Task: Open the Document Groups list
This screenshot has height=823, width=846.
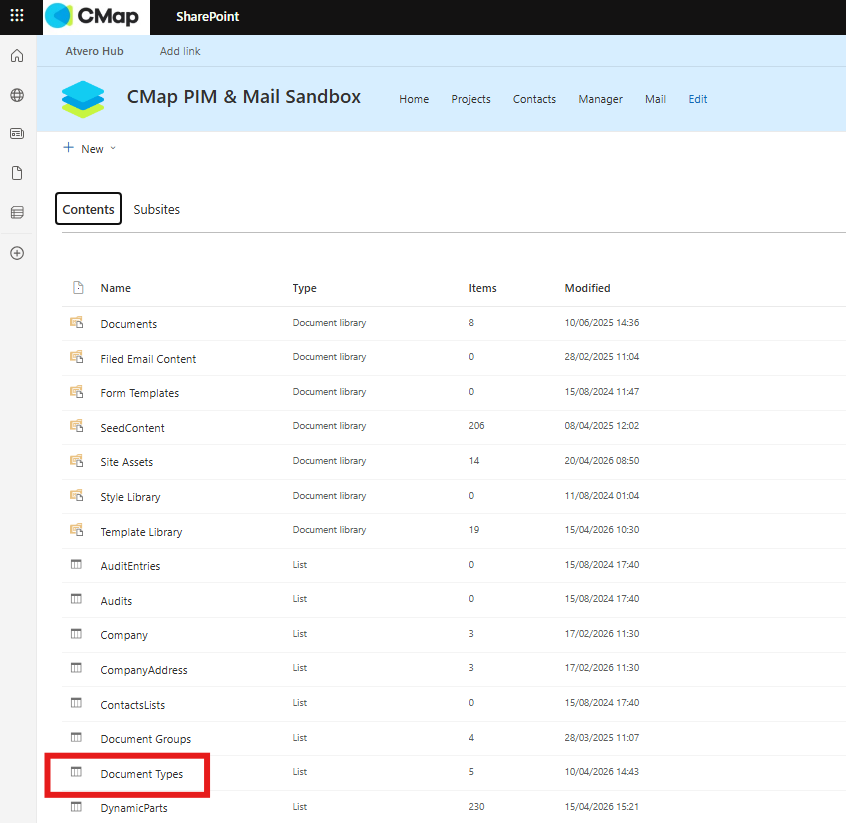Action: click(145, 739)
